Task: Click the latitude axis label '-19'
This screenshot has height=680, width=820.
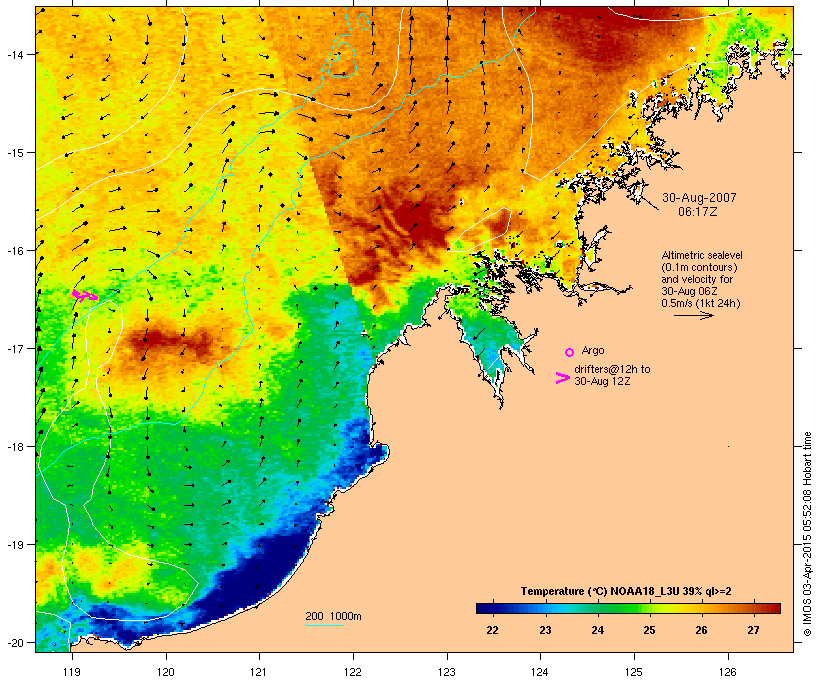Action: [x=15, y=545]
